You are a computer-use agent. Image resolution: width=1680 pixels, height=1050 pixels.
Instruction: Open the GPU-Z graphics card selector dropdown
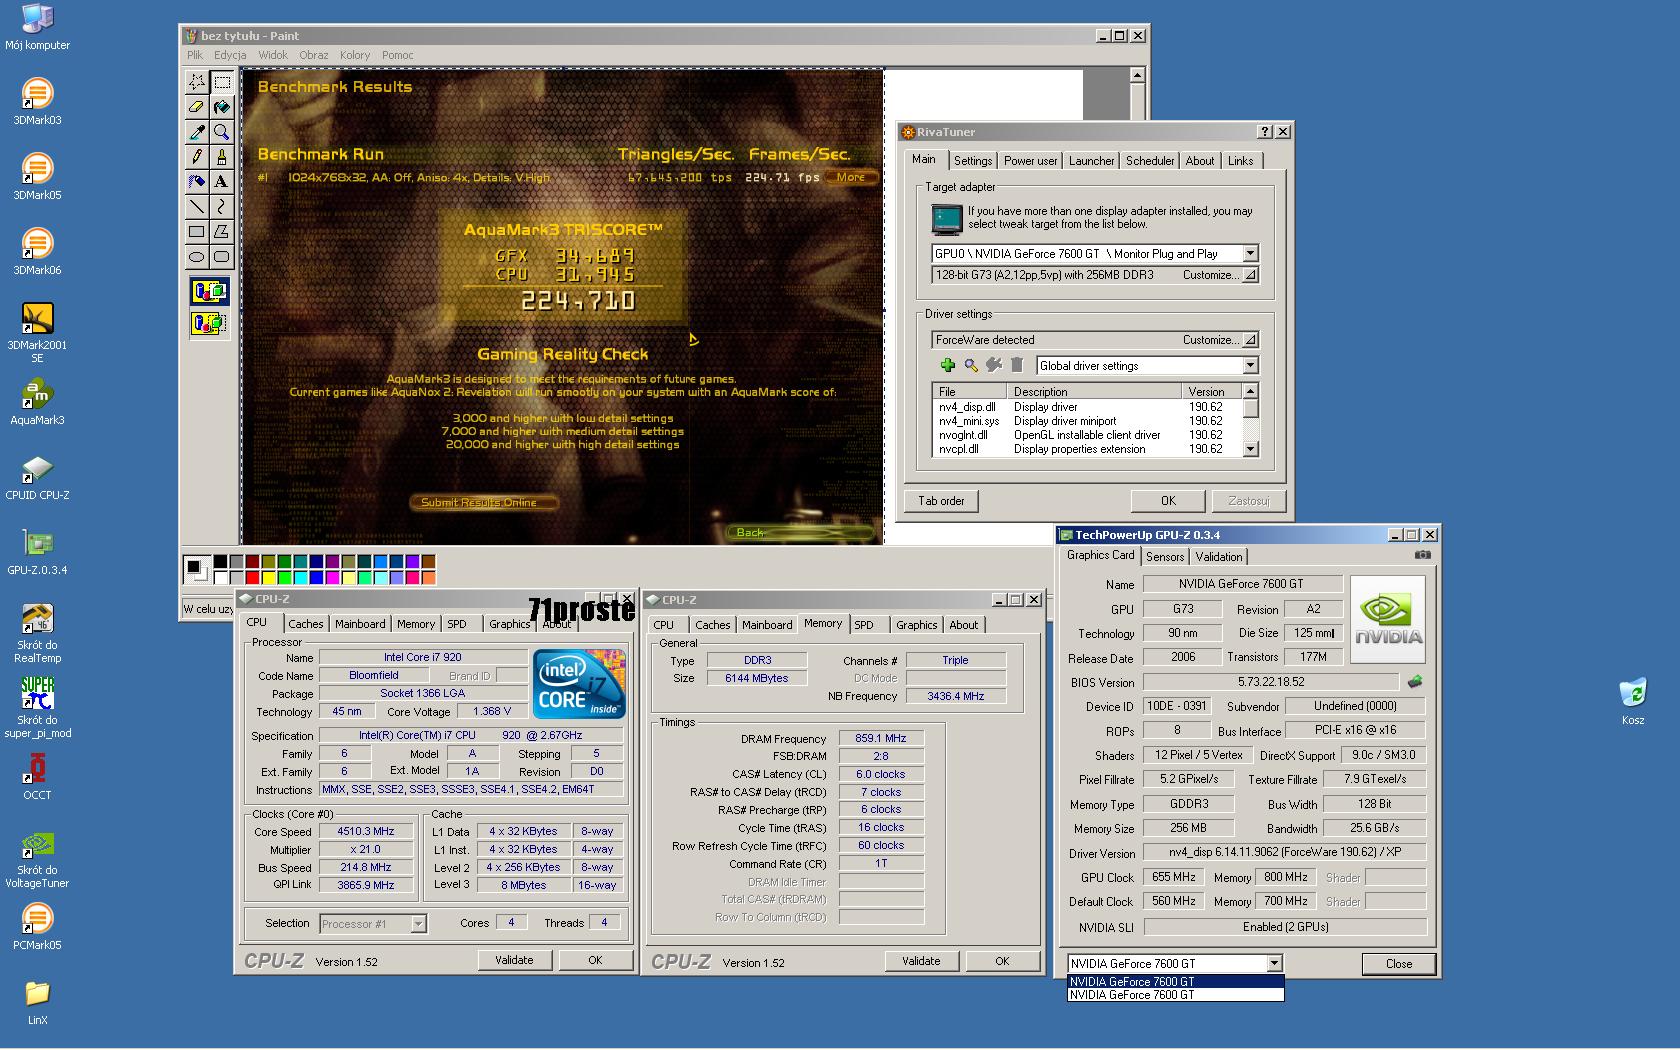pos(1274,963)
